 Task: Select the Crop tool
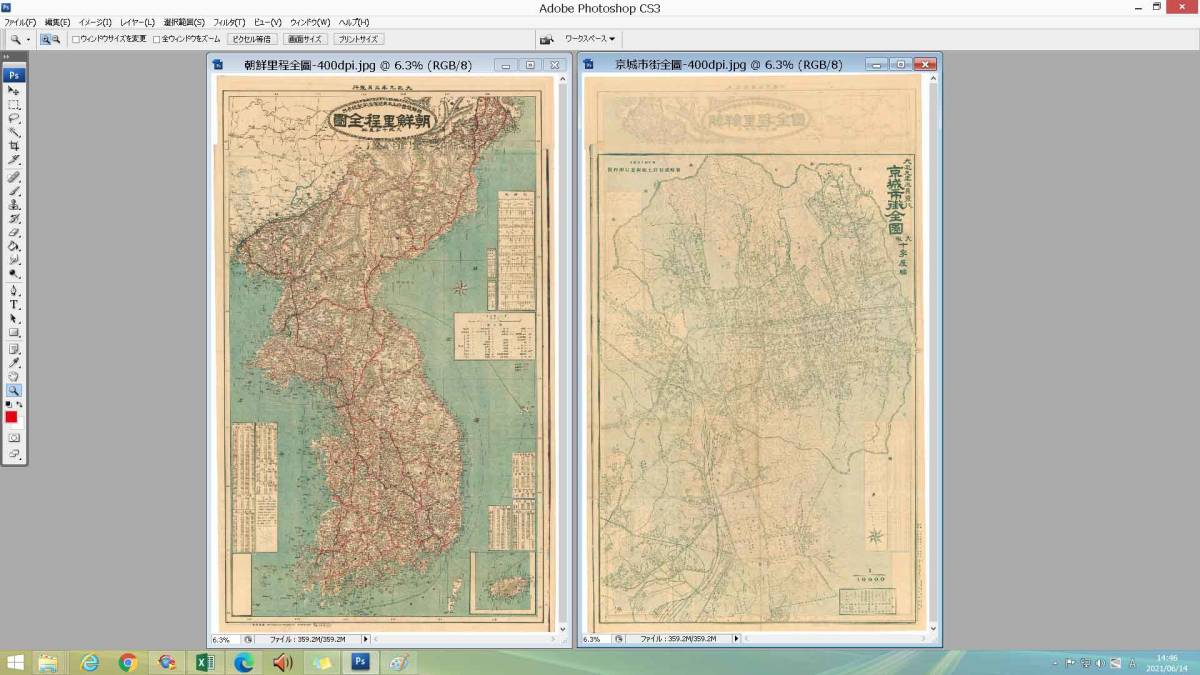pos(14,146)
